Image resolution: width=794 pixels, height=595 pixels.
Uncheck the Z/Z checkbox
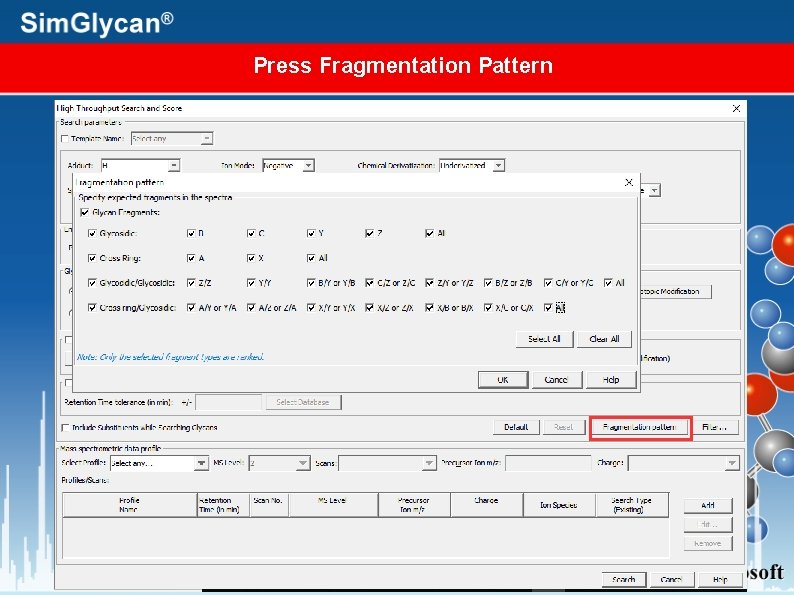point(191,283)
